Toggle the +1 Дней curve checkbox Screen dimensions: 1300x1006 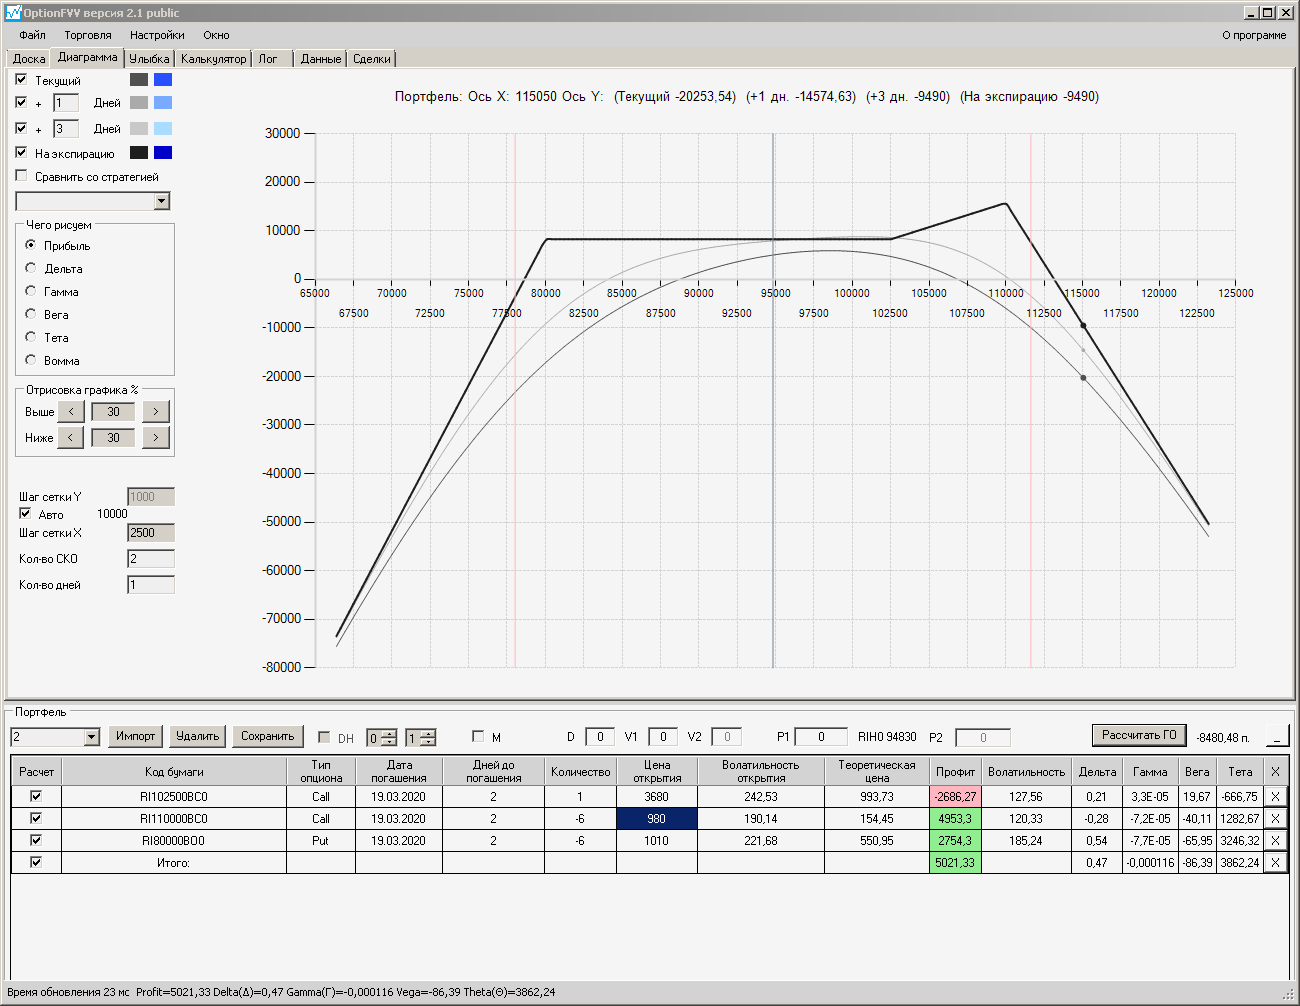[21, 102]
